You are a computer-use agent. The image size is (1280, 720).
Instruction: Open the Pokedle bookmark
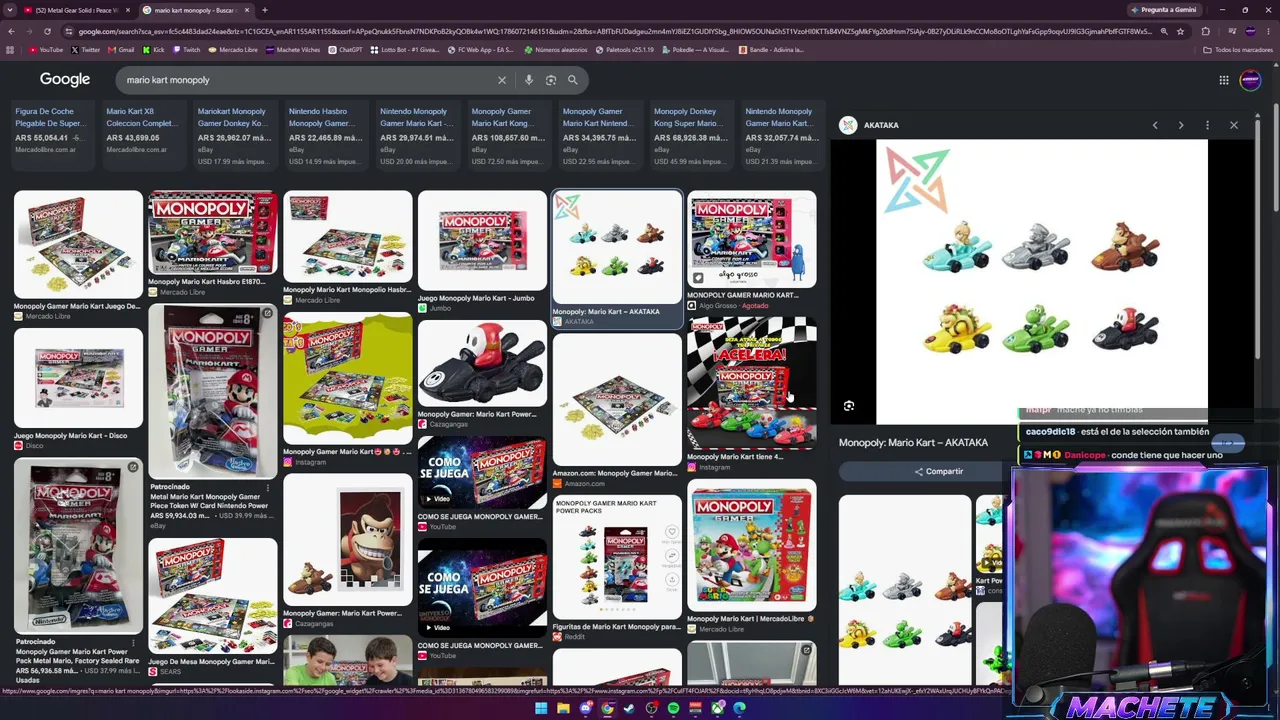(x=695, y=49)
